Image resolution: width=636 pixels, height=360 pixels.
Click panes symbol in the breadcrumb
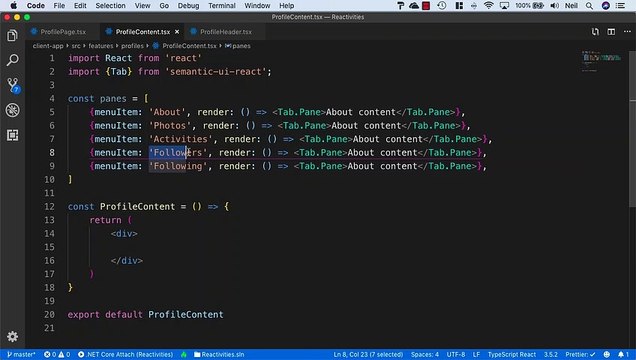(241, 46)
